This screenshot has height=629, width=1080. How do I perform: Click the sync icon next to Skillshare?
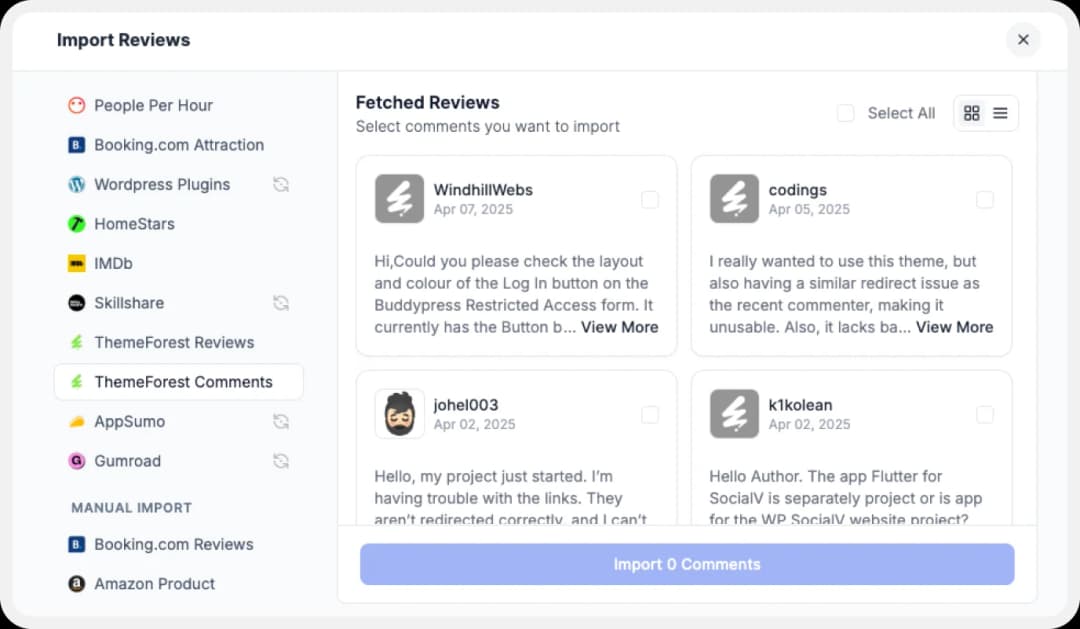280,302
